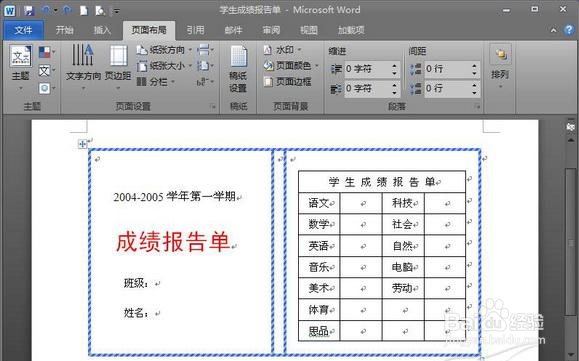Create a new blank document icon
Screen dimensions: 579x361
(x=84, y=10)
